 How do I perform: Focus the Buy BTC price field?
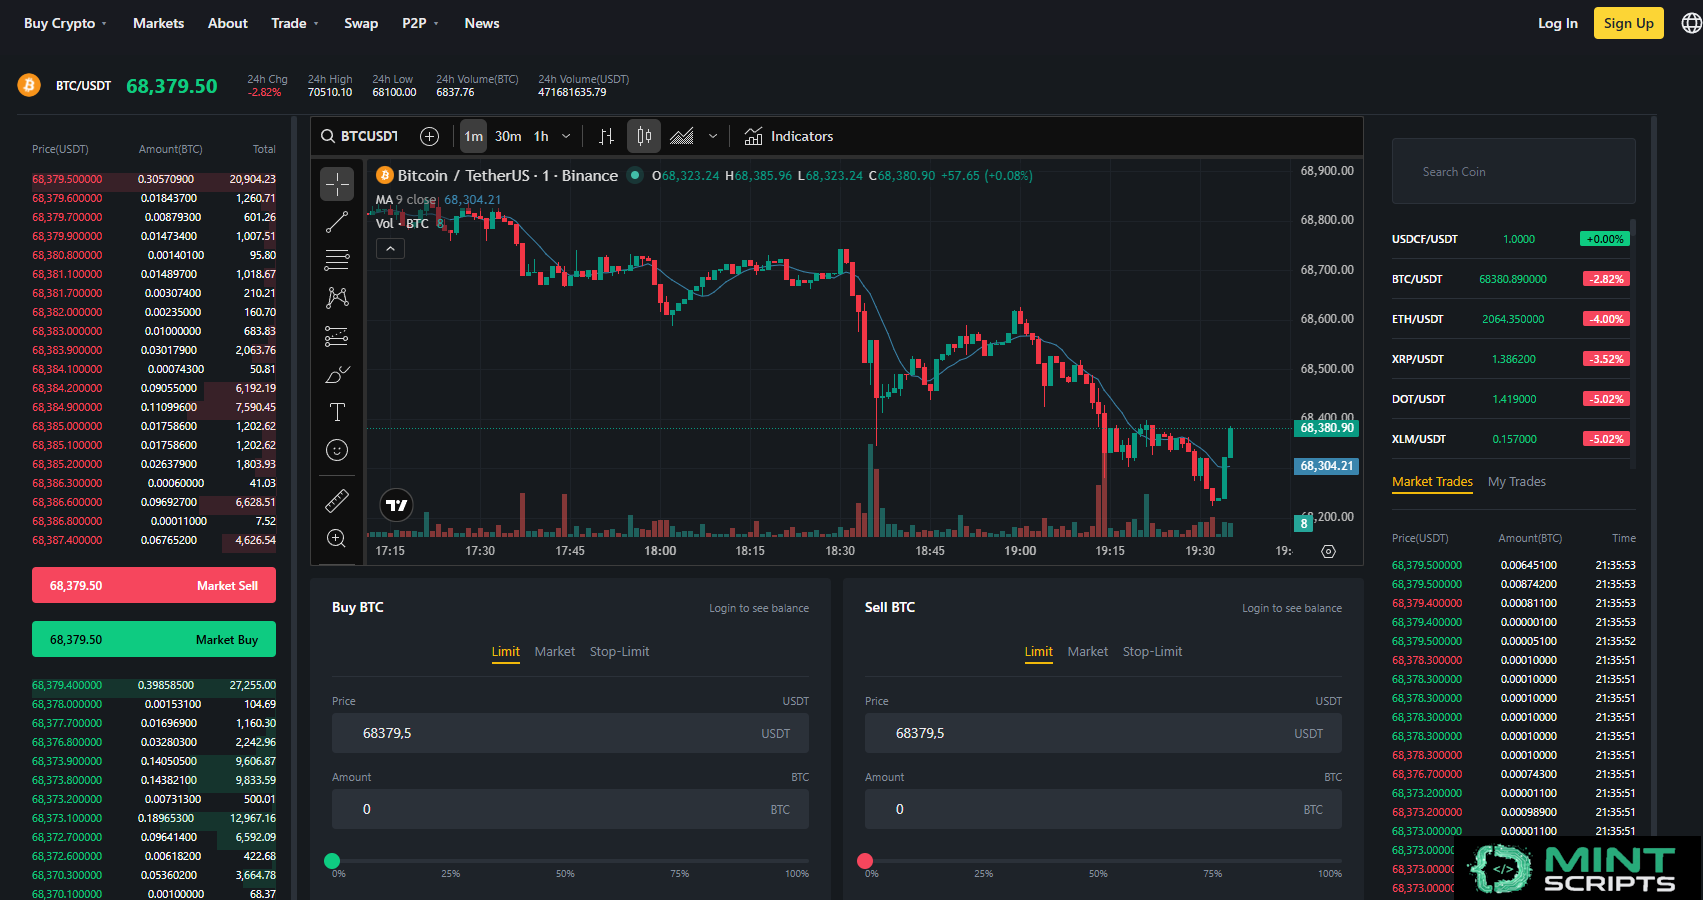[570, 734]
